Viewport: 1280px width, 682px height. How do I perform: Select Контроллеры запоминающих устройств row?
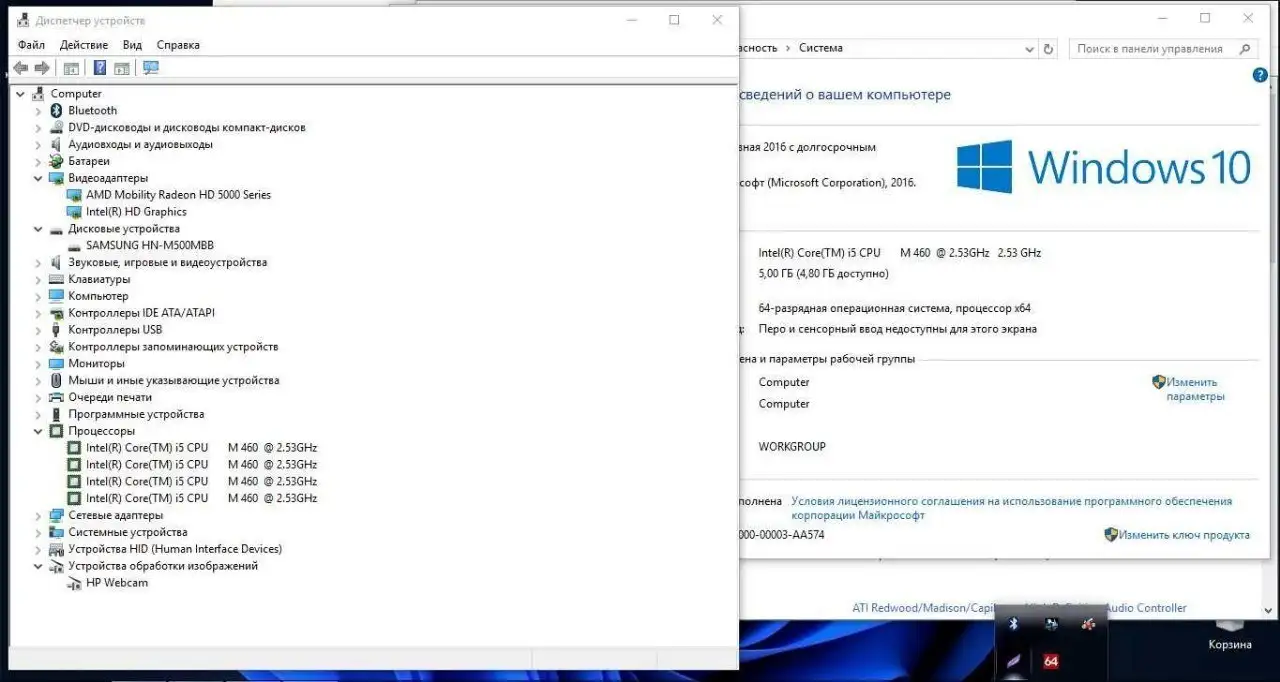173,347
